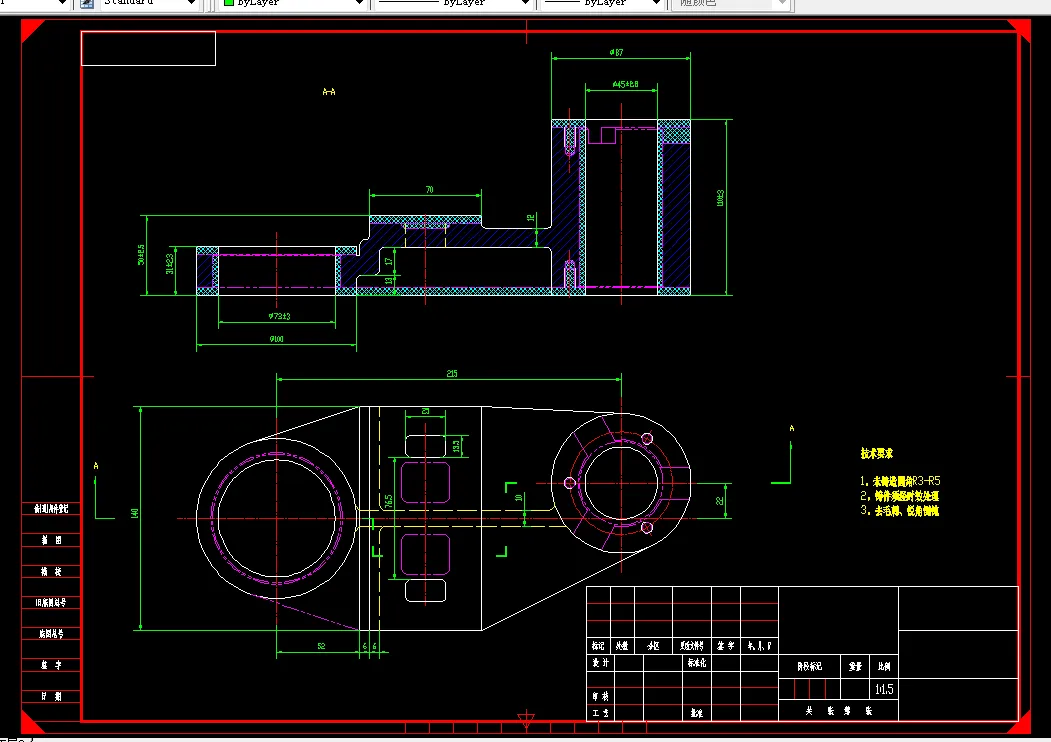Select the A-A section view label
Screen dimensions: 1051x742
328,91
